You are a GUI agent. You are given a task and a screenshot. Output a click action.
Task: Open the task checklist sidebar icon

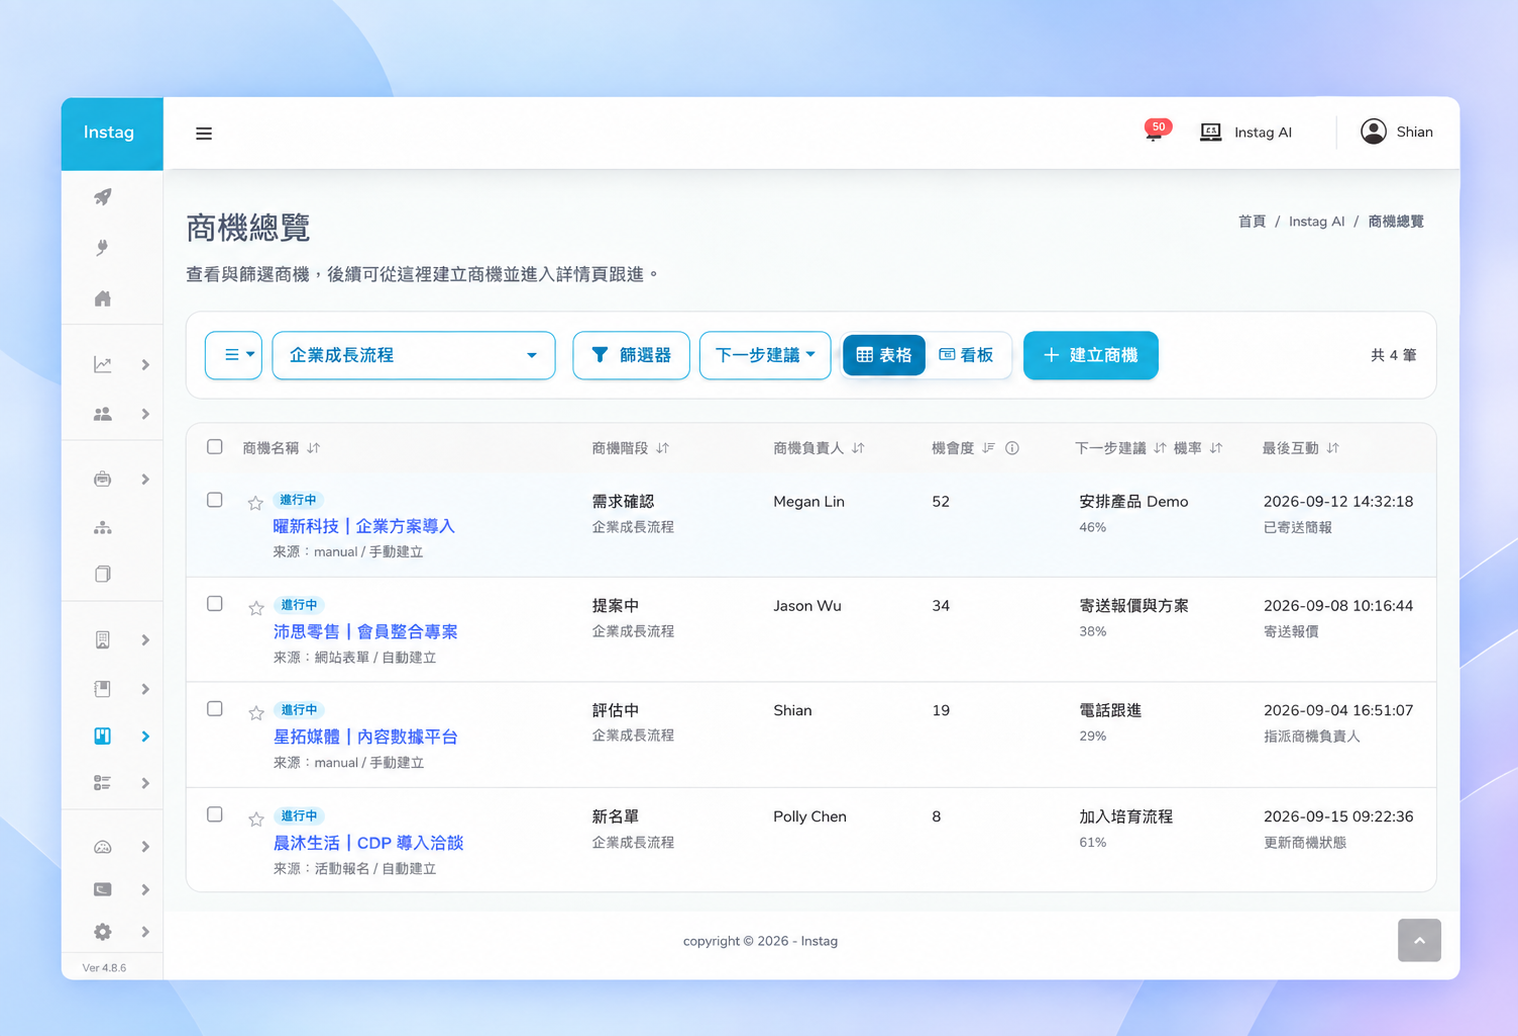tap(102, 783)
